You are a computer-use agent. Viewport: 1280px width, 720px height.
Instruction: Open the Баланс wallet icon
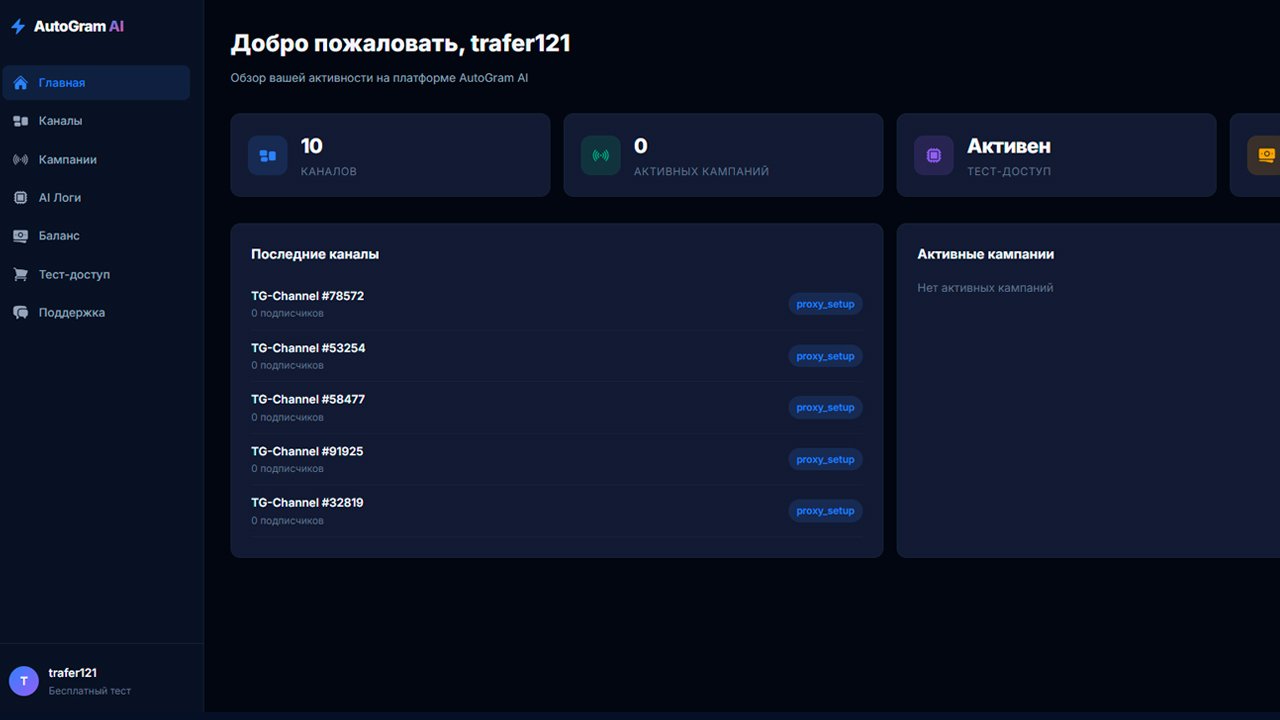[x=20, y=236]
